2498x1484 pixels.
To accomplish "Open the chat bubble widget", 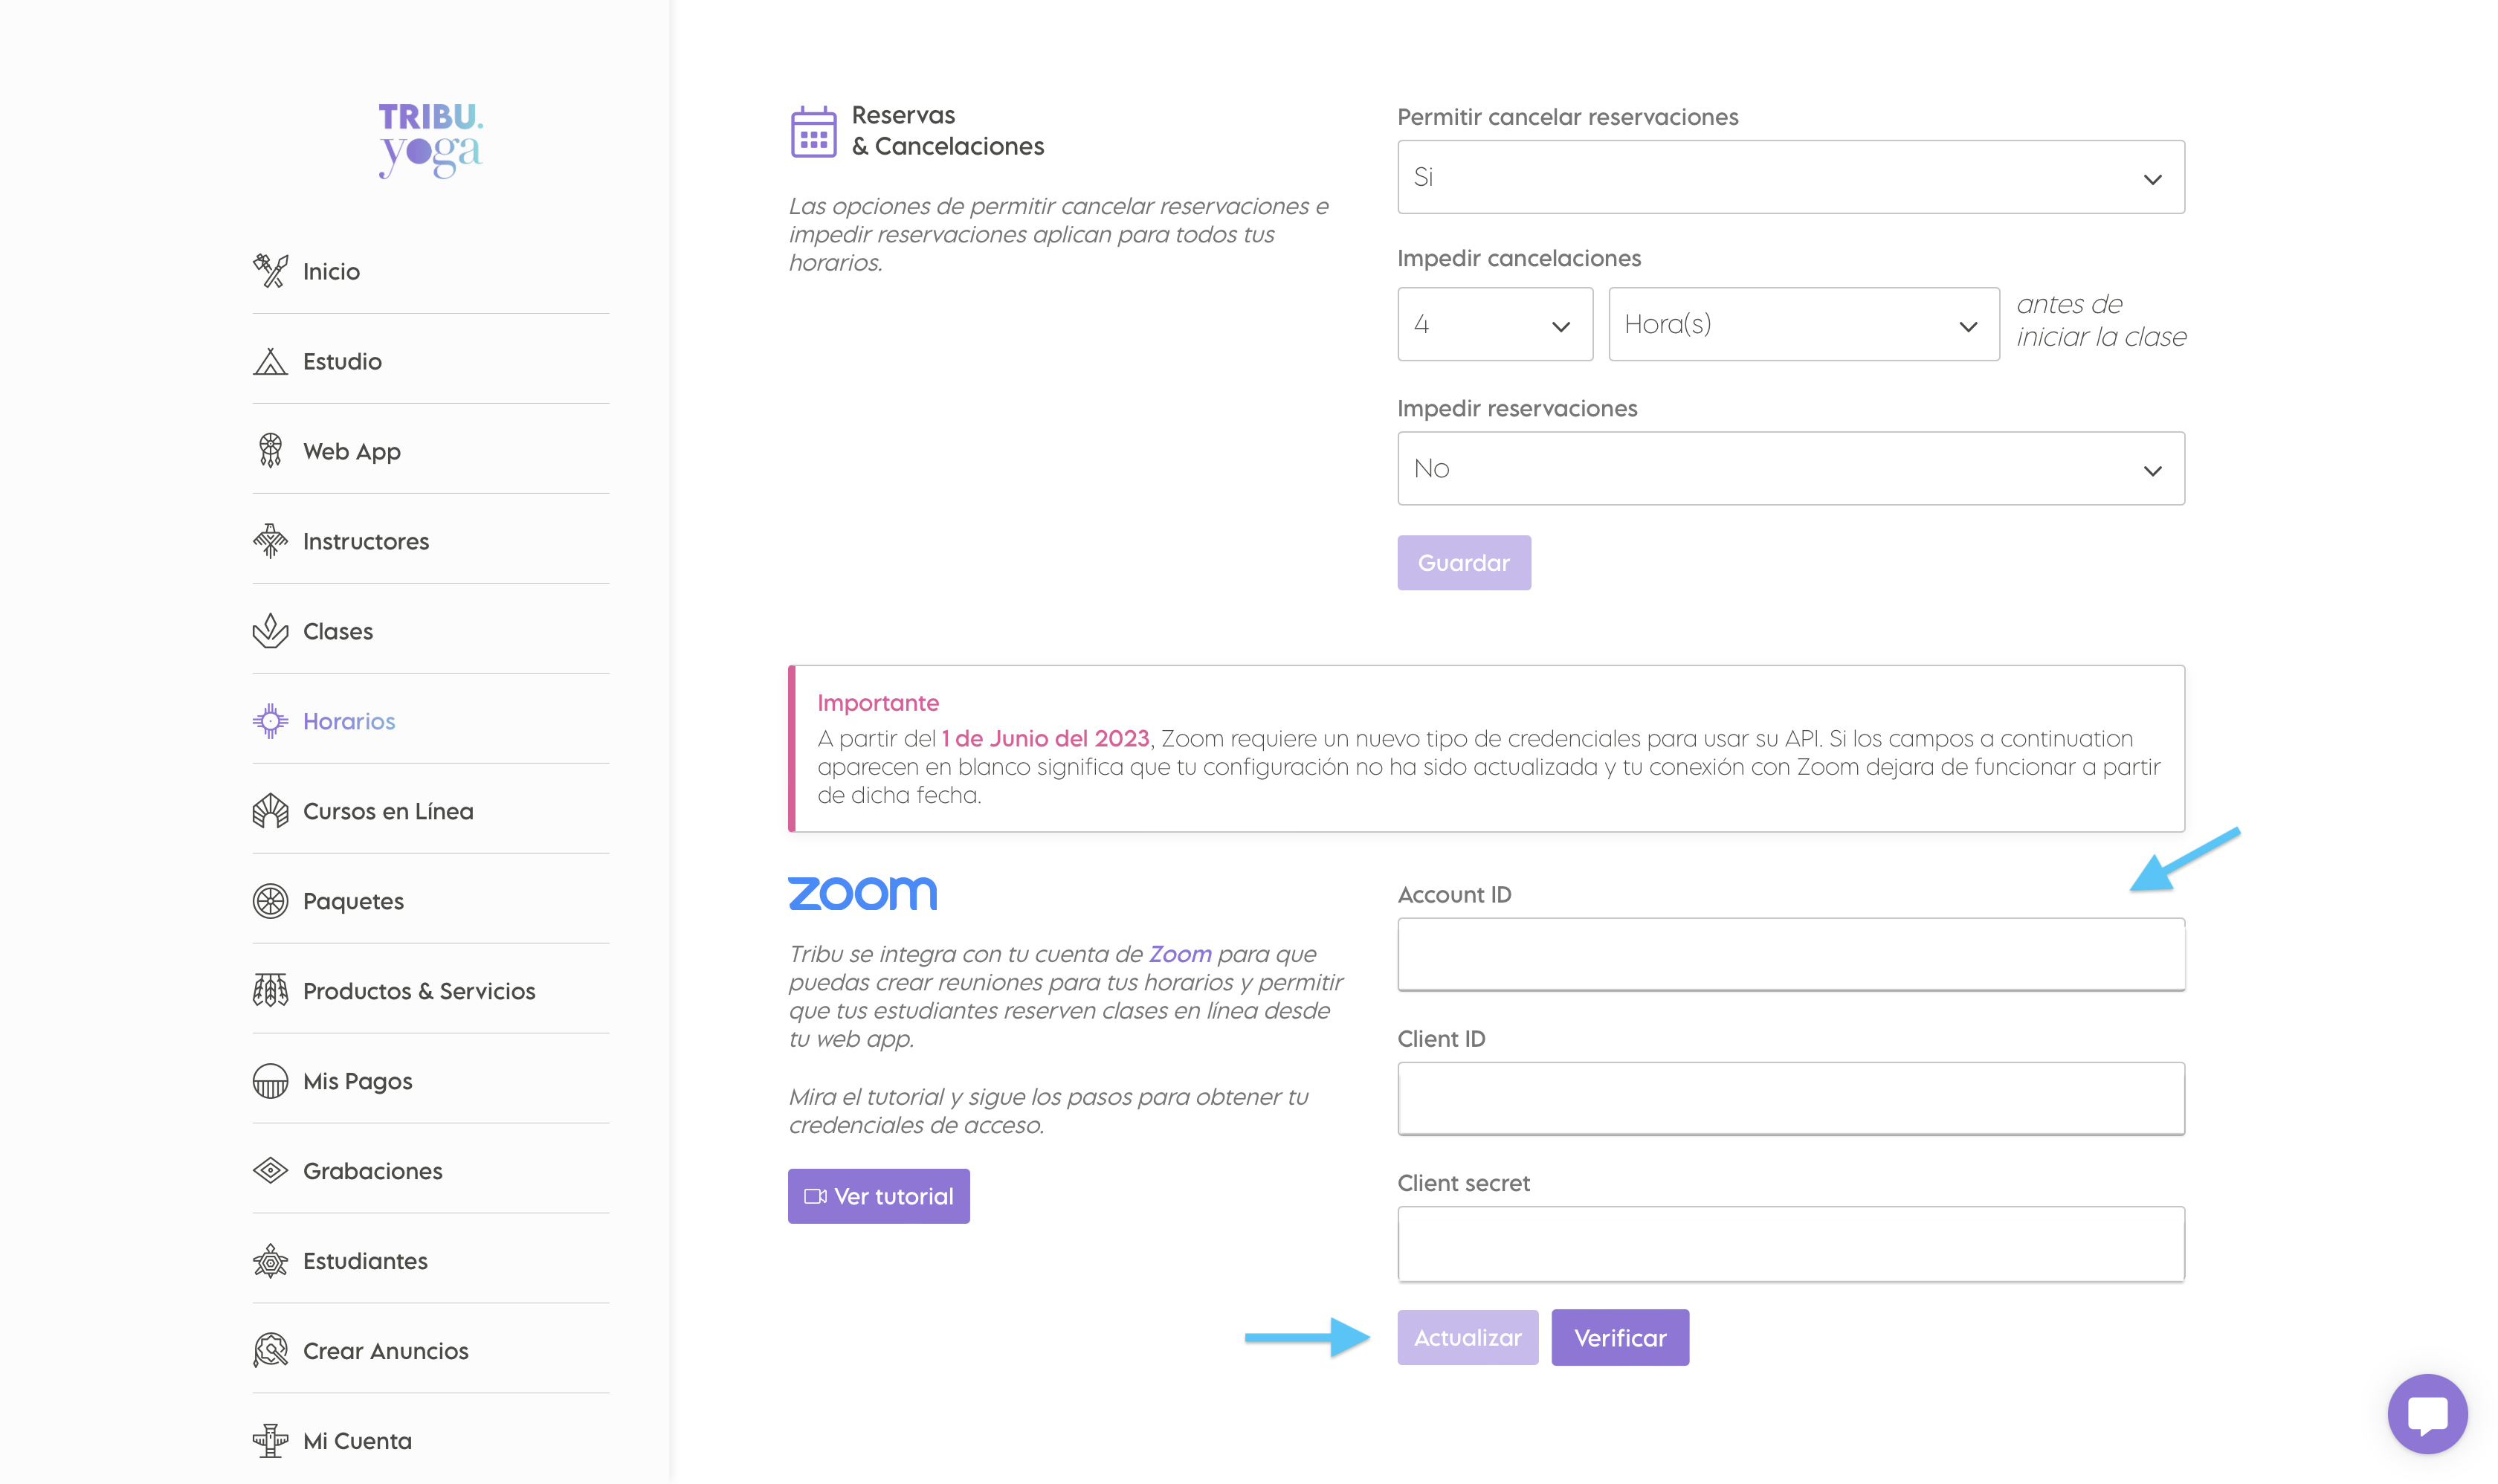I will (x=2427, y=1413).
